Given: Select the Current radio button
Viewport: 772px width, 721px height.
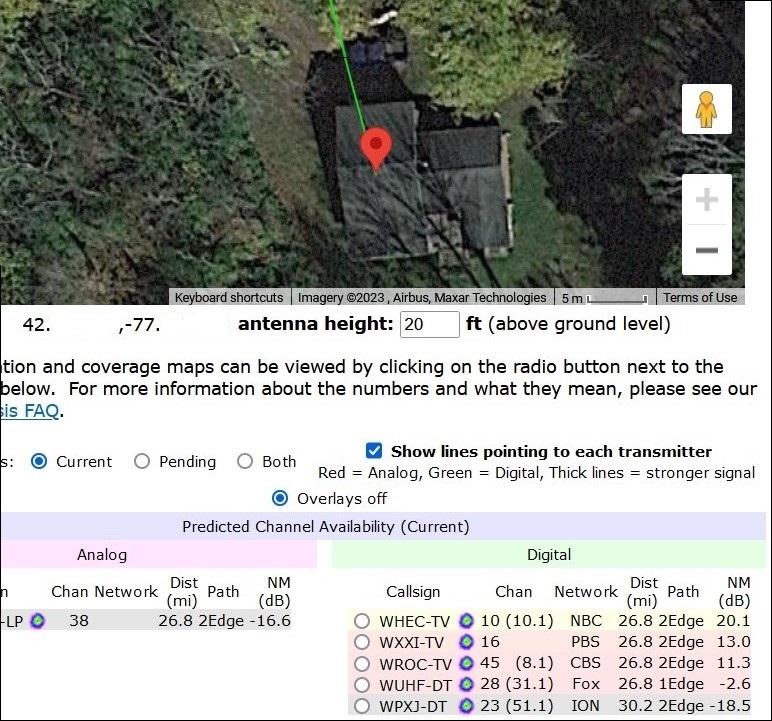Looking at the screenshot, I should coord(39,461).
